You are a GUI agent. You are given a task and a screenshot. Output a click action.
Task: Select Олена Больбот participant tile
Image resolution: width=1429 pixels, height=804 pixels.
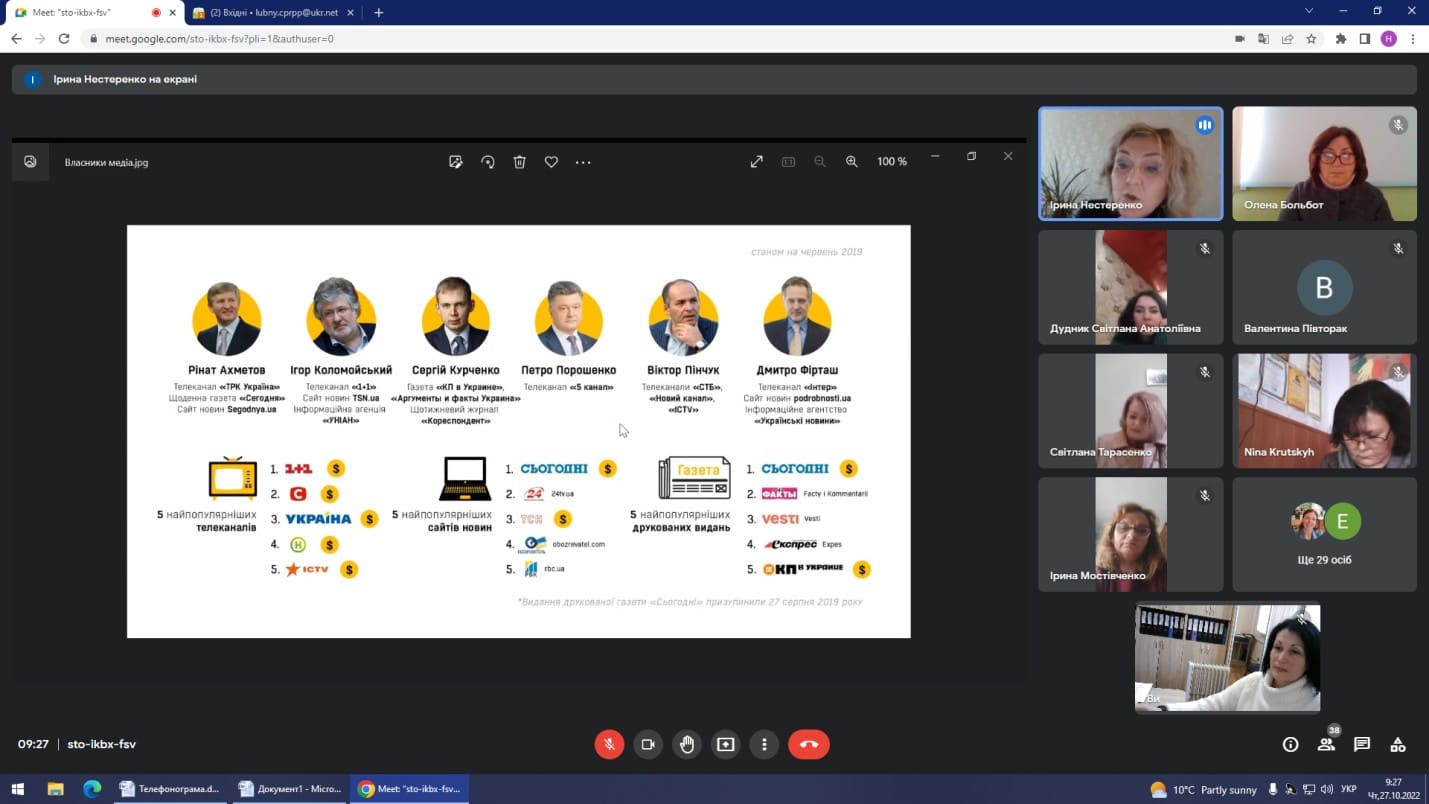pos(1324,164)
